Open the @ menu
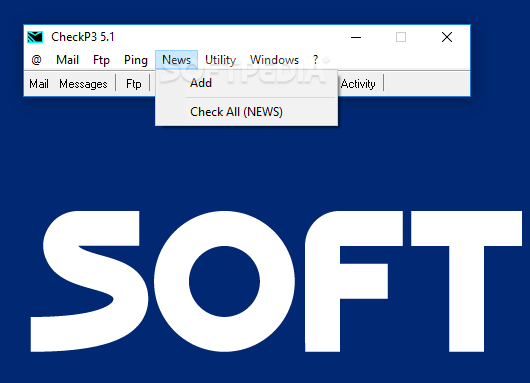 click(37, 60)
